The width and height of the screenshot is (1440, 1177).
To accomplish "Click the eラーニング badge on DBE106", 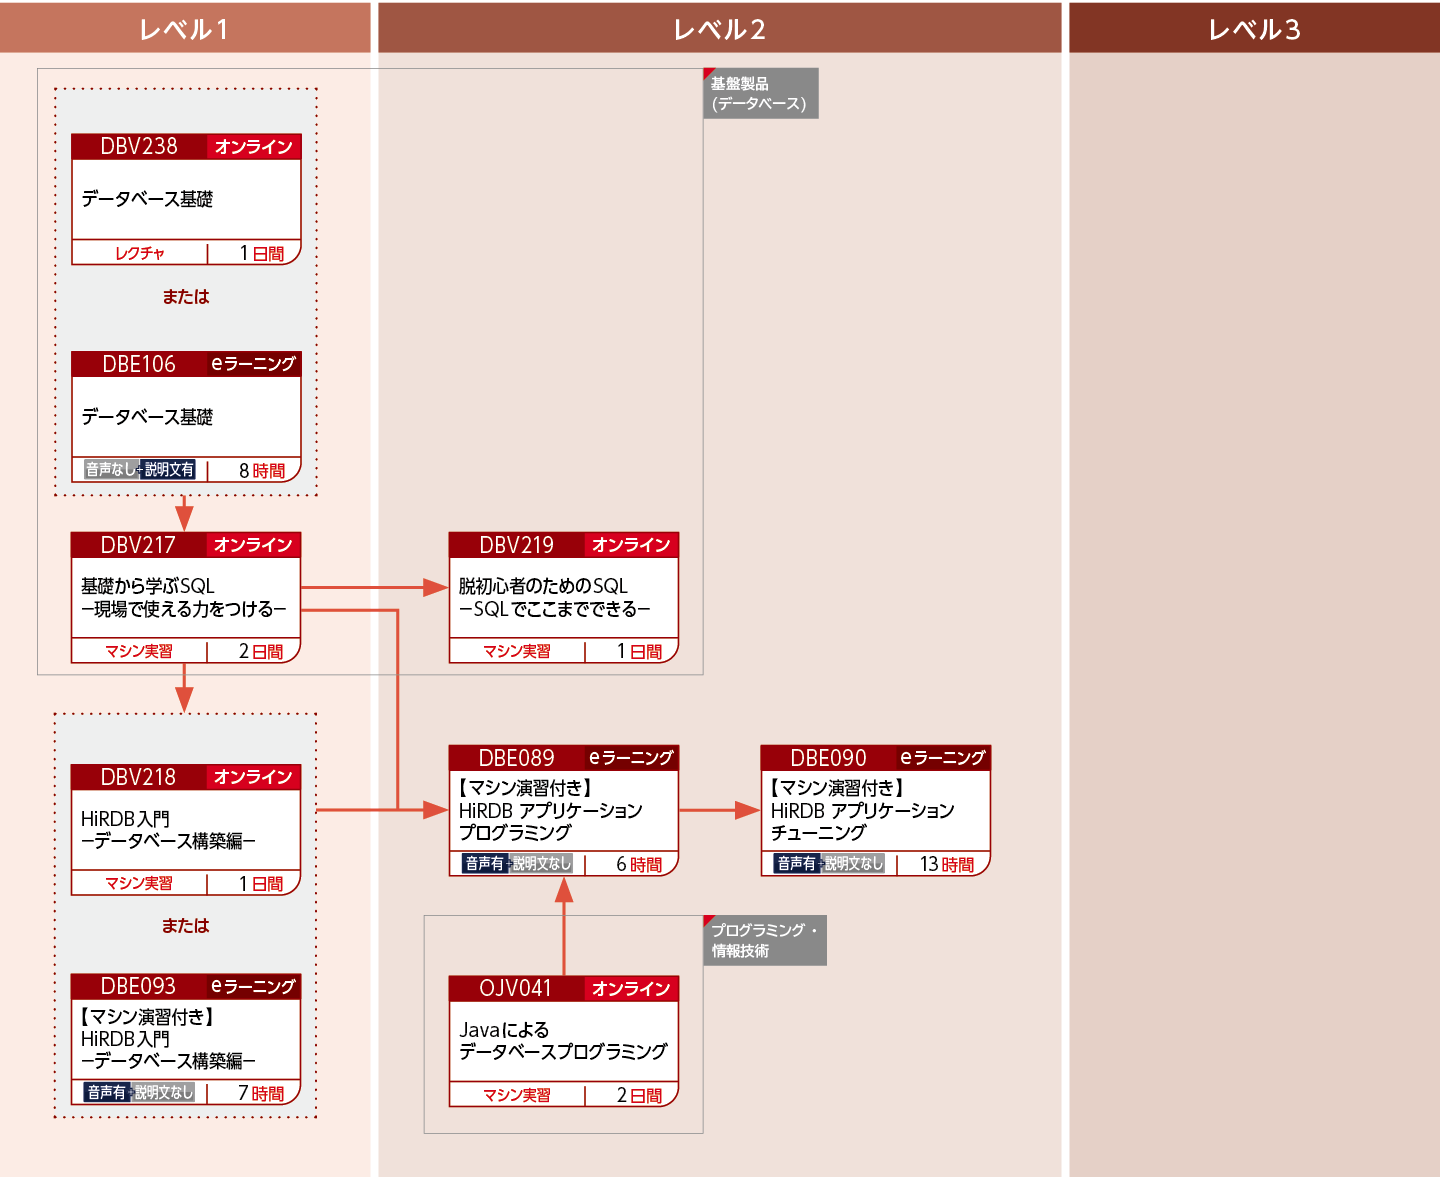I will click(x=253, y=364).
